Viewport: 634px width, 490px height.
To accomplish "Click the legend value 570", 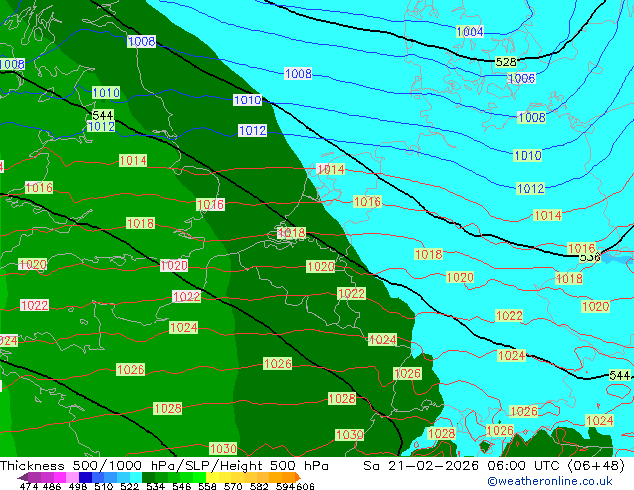I will (x=233, y=486).
